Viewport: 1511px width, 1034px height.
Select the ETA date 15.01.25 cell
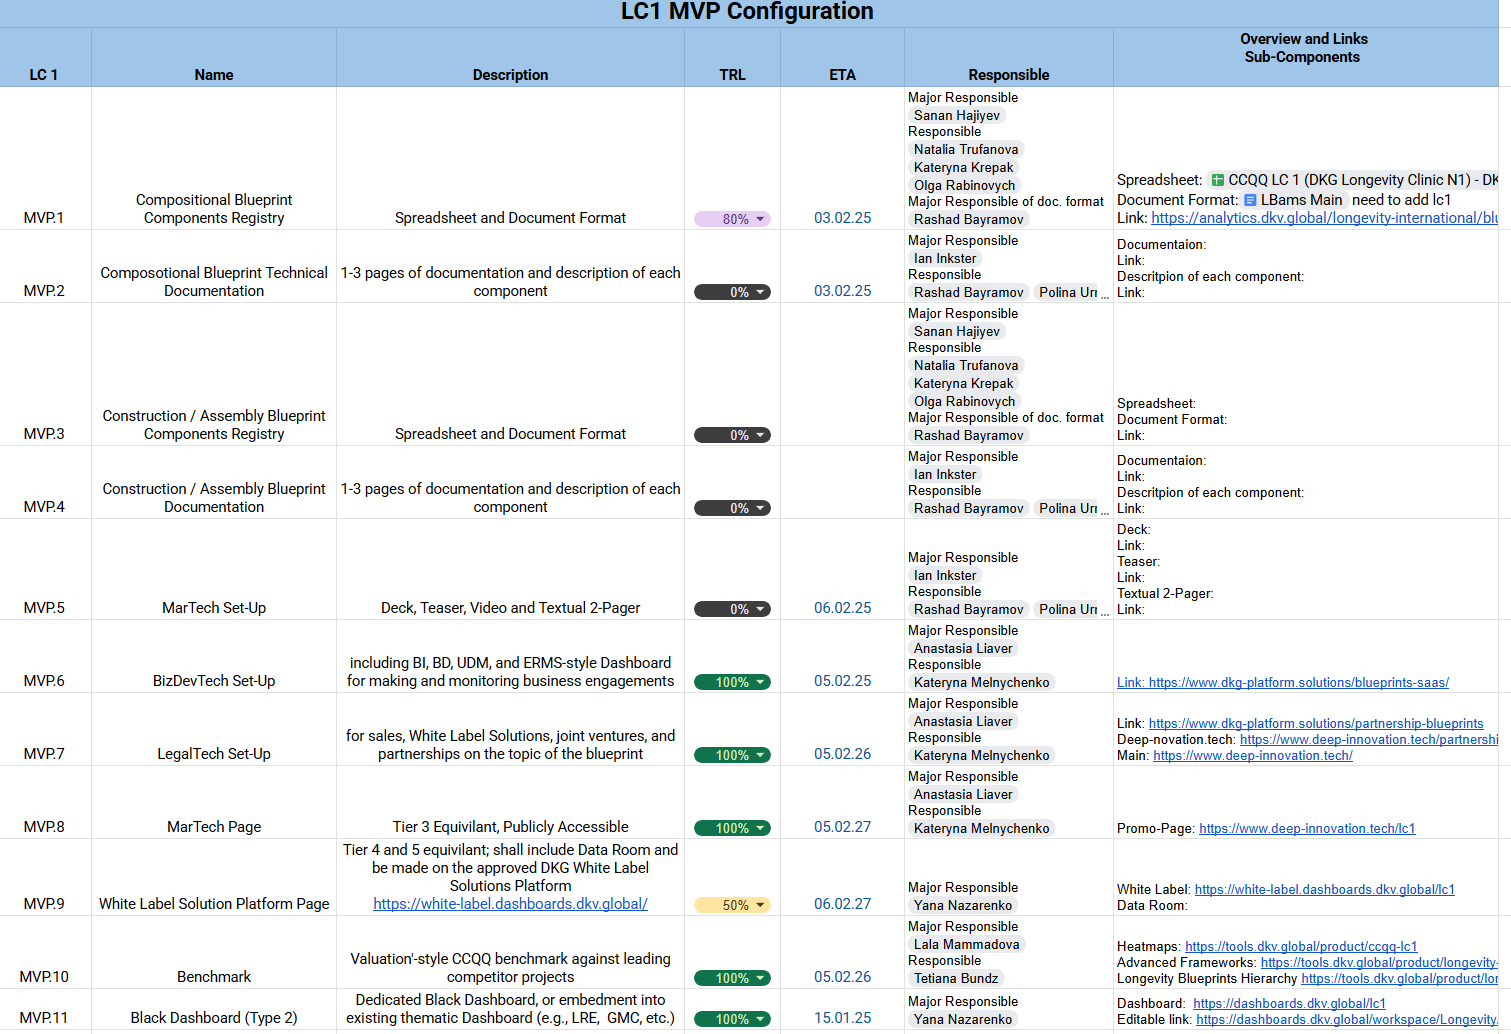pos(842,1018)
